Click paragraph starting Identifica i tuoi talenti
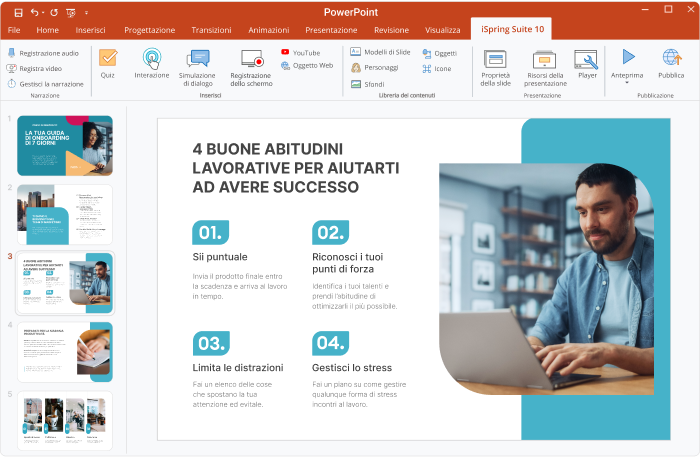The width and height of the screenshot is (700, 457). point(354,296)
